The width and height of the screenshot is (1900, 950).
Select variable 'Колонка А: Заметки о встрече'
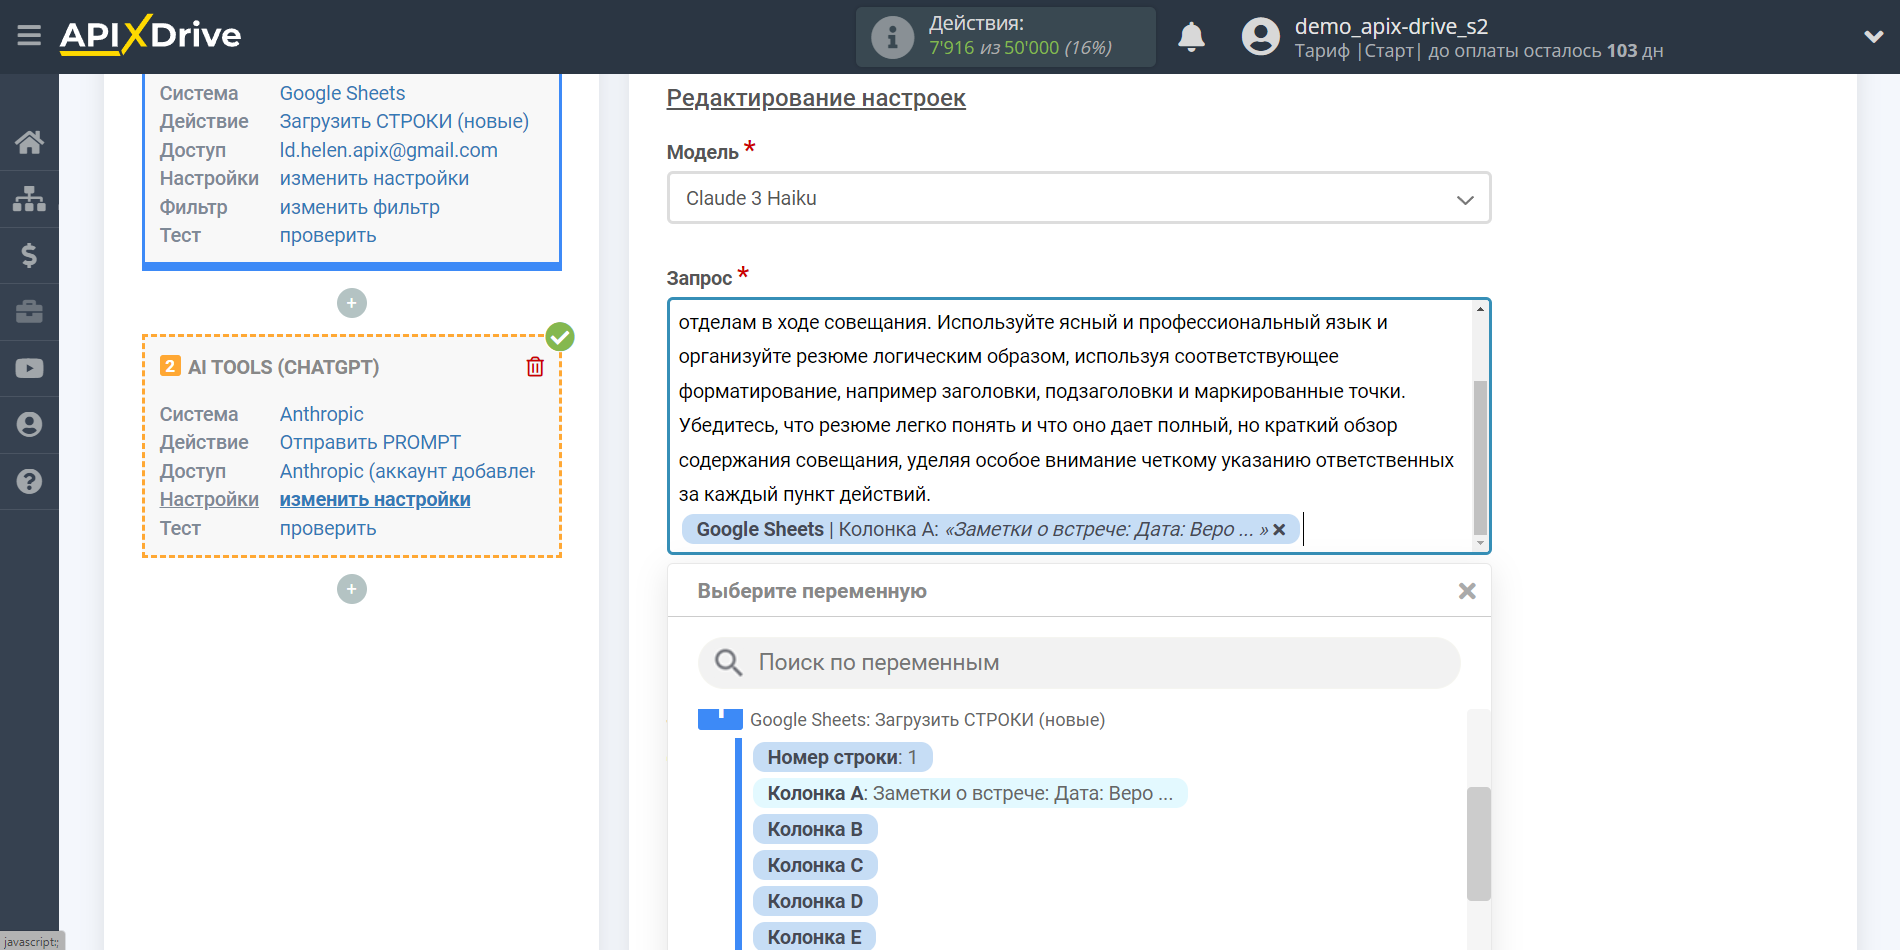click(x=970, y=793)
